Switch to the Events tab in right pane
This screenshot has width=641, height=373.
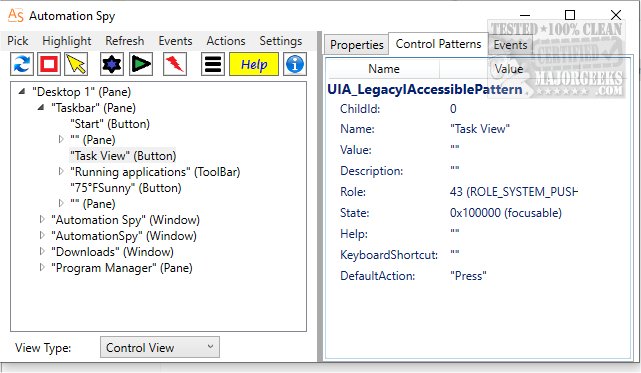(510, 44)
